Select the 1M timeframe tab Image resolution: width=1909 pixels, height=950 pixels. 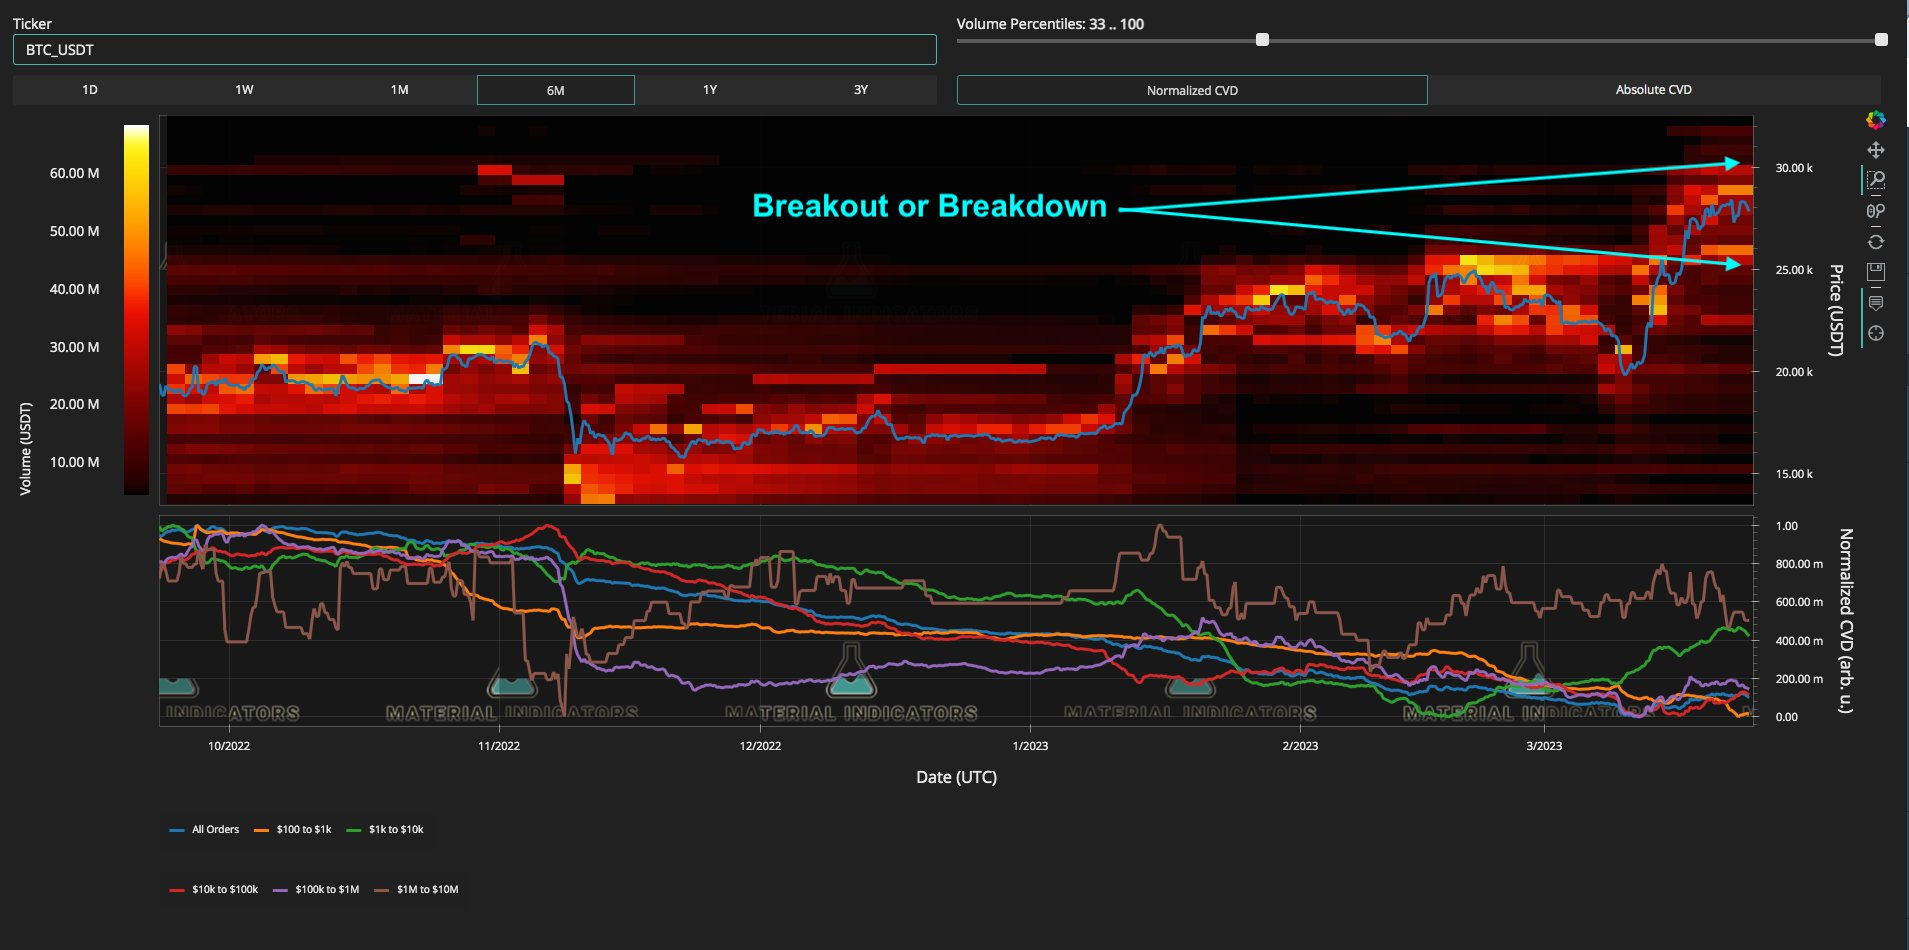click(x=400, y=90)
